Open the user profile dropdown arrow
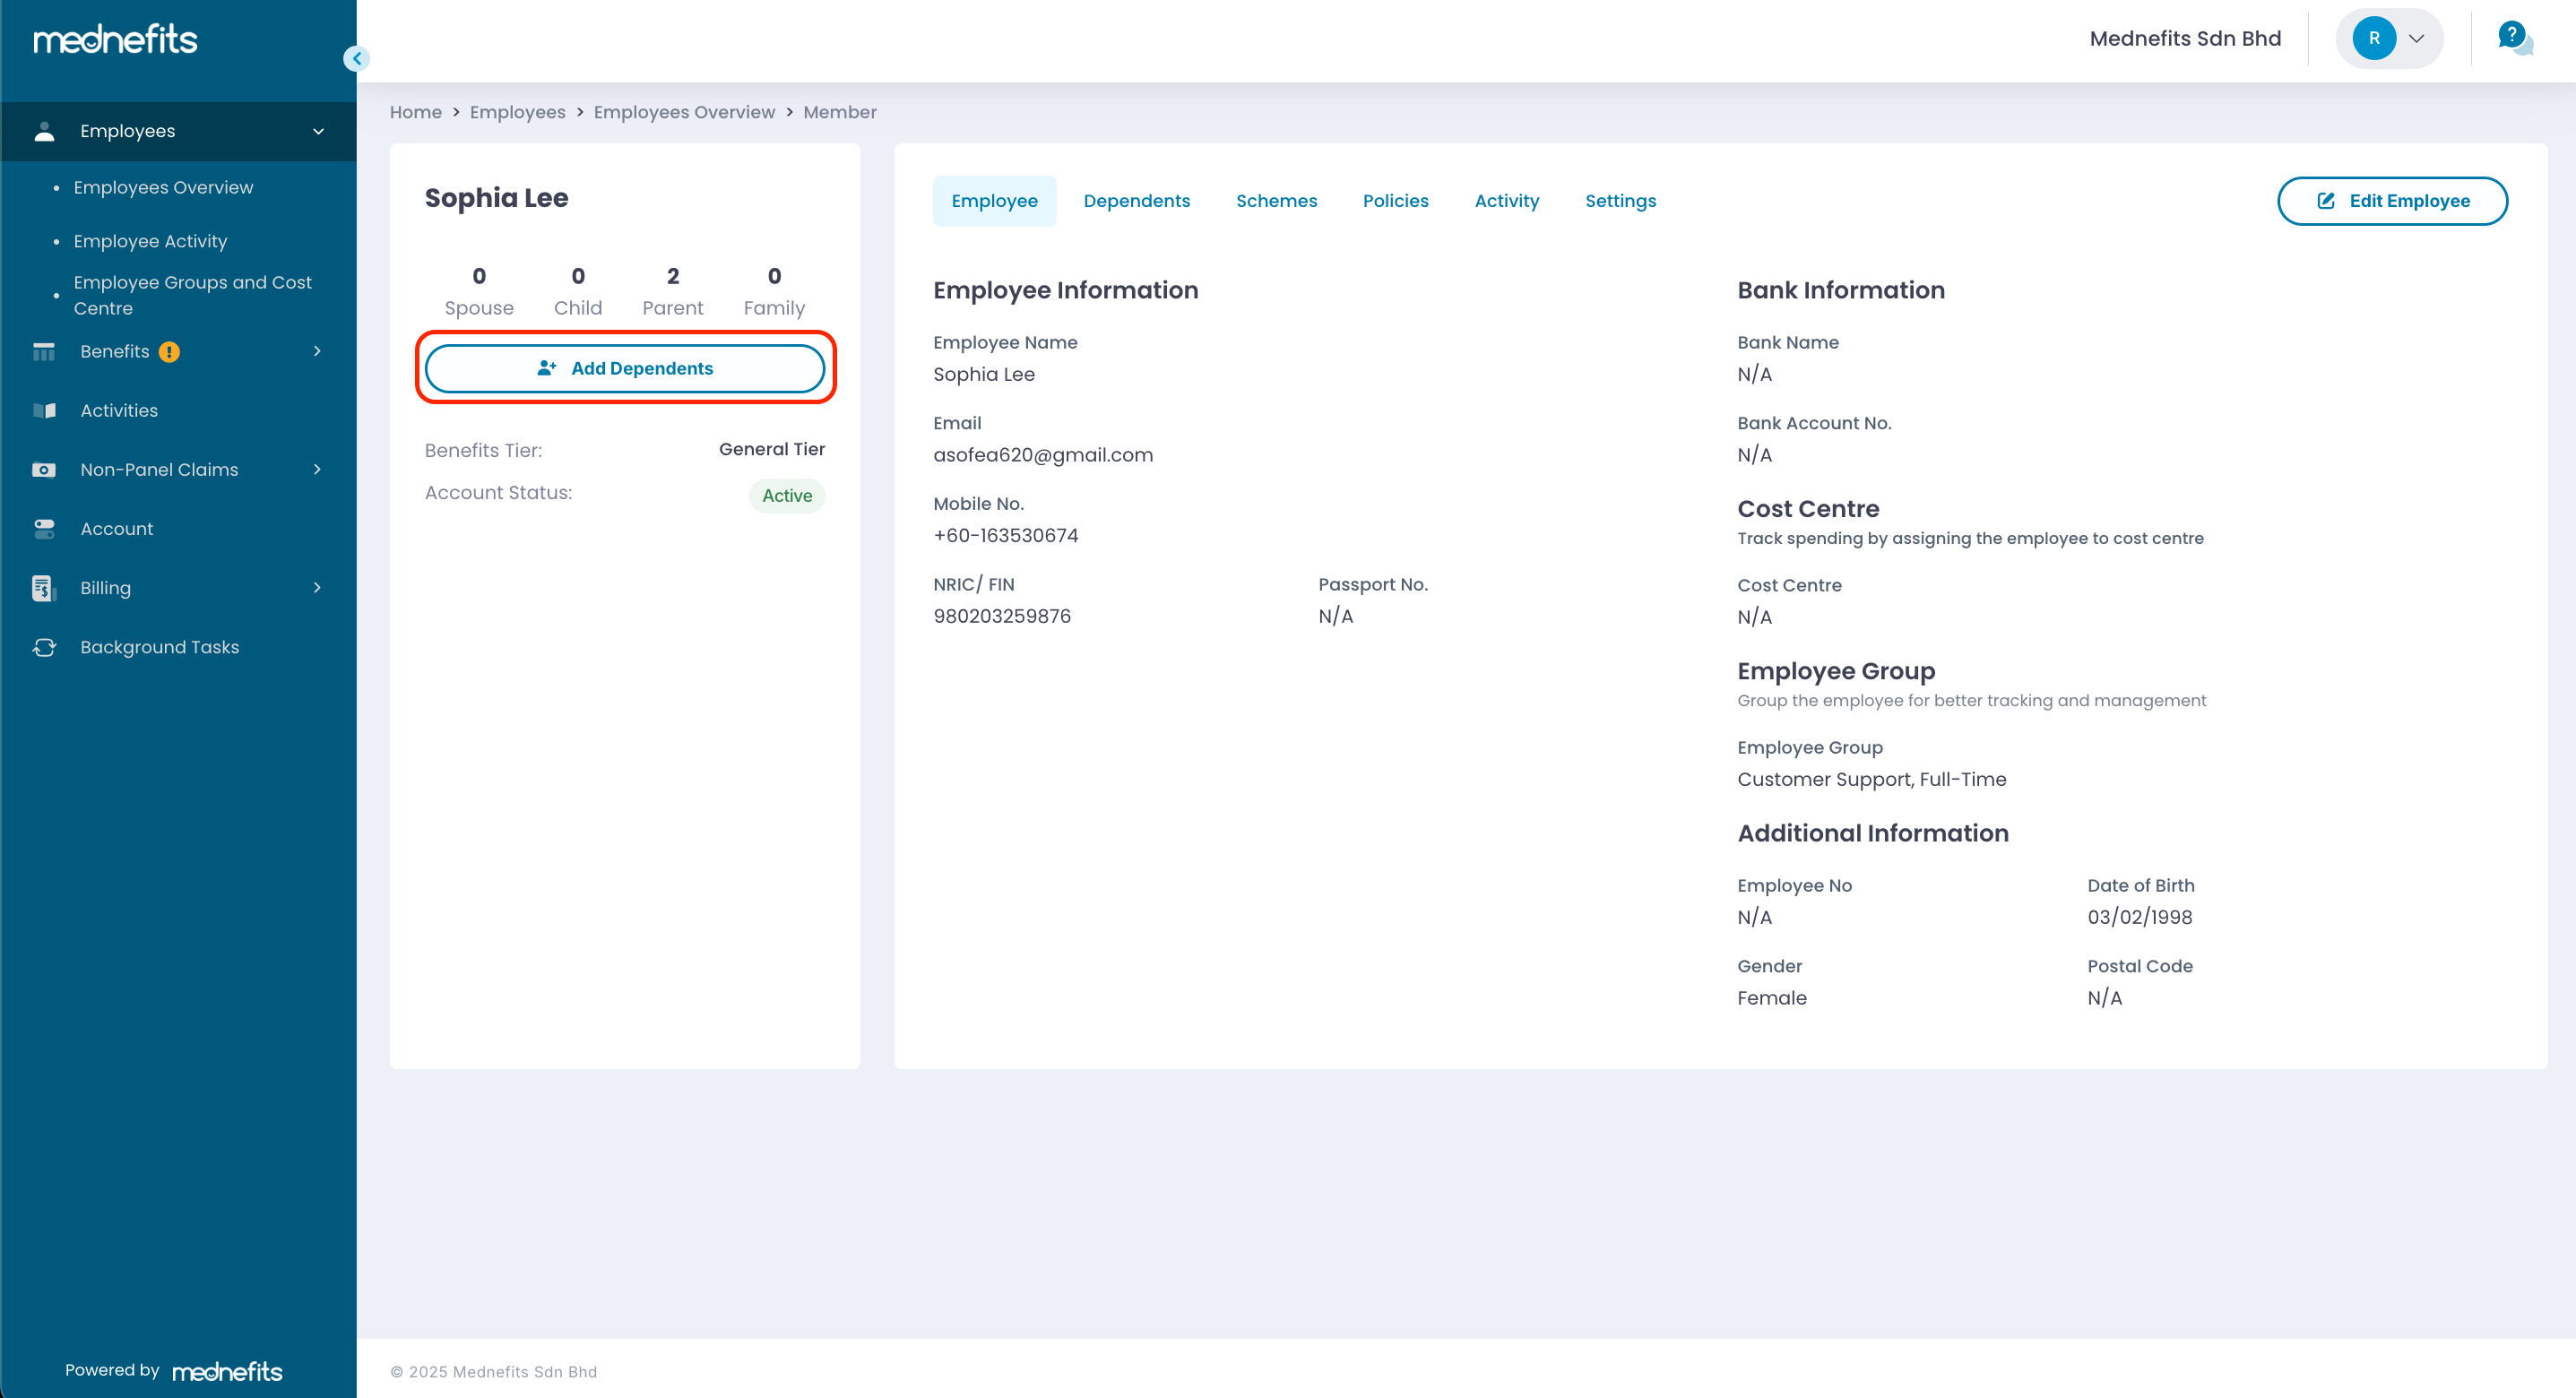 pyautogui.click(x=2416, y=39)
